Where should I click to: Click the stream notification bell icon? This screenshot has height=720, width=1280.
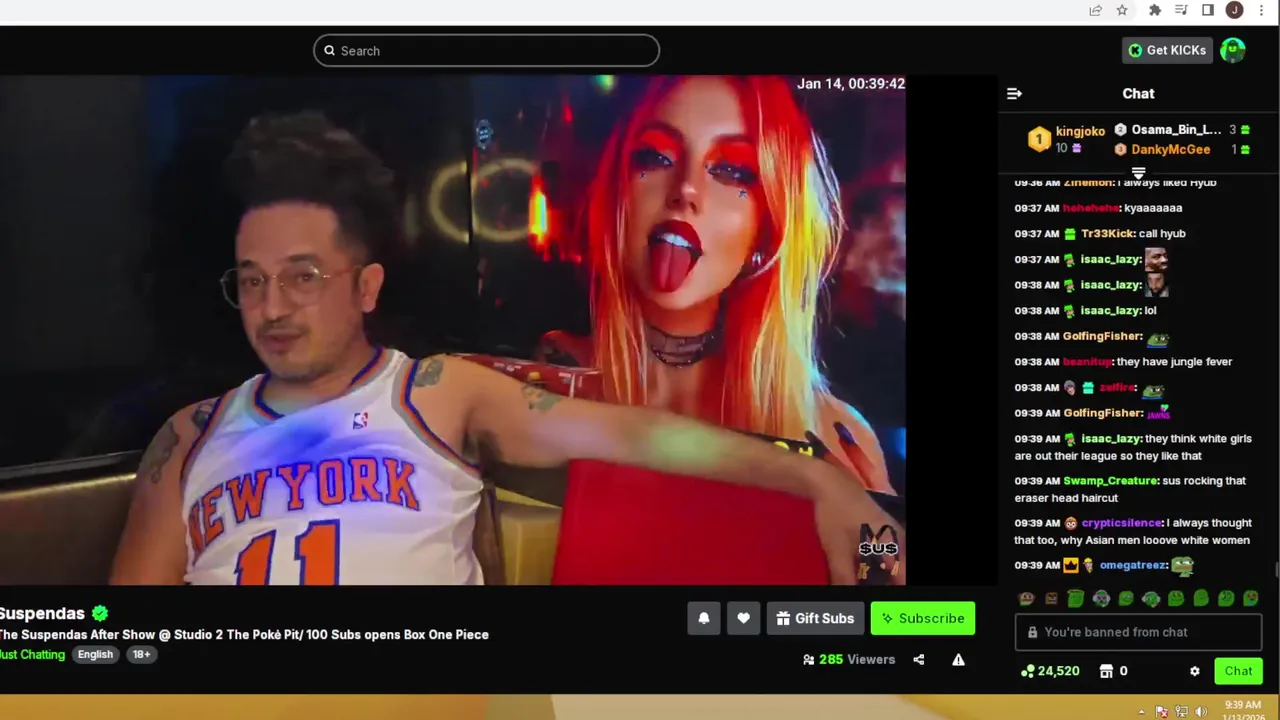click(704, 618)
